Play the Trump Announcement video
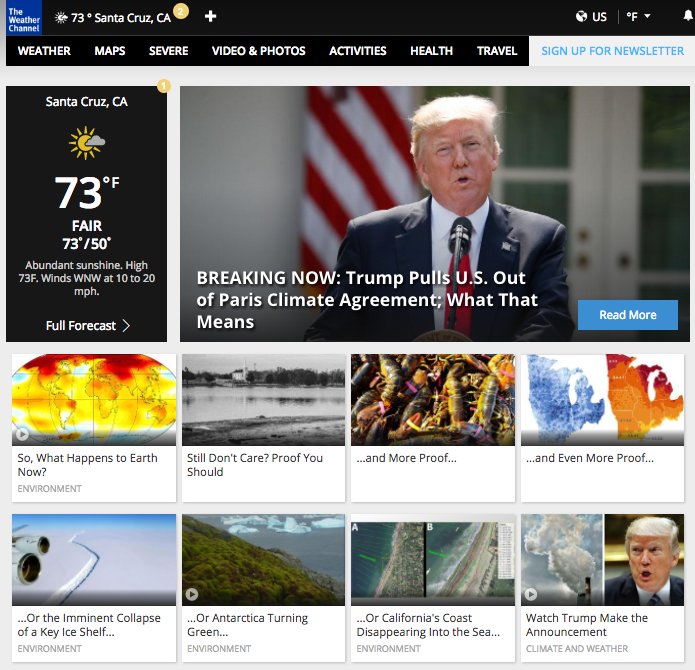Screen dimensions: 695x670 click(531, 594)
